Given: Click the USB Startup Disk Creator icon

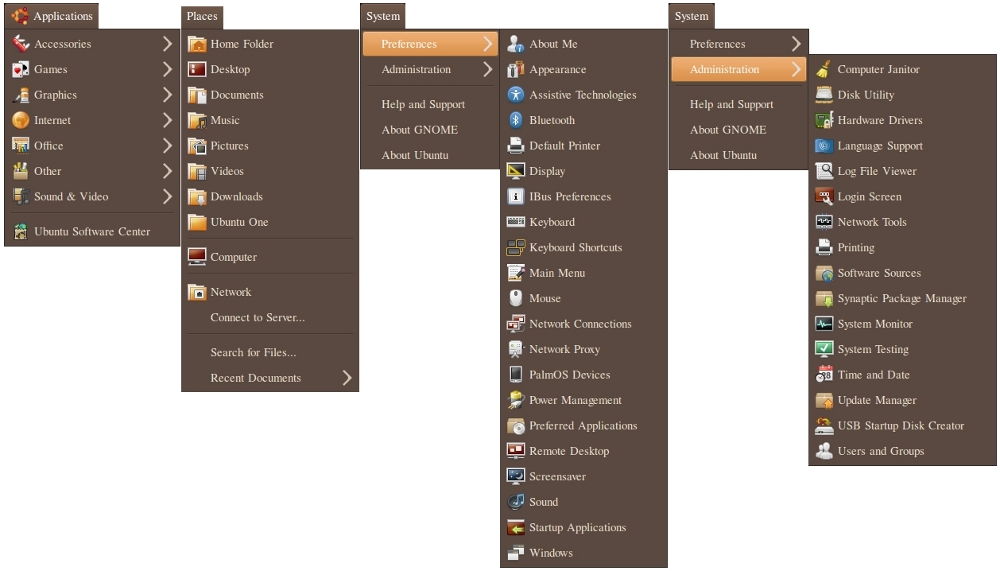Looking at the screenshot, I should (x=824, y=426).
